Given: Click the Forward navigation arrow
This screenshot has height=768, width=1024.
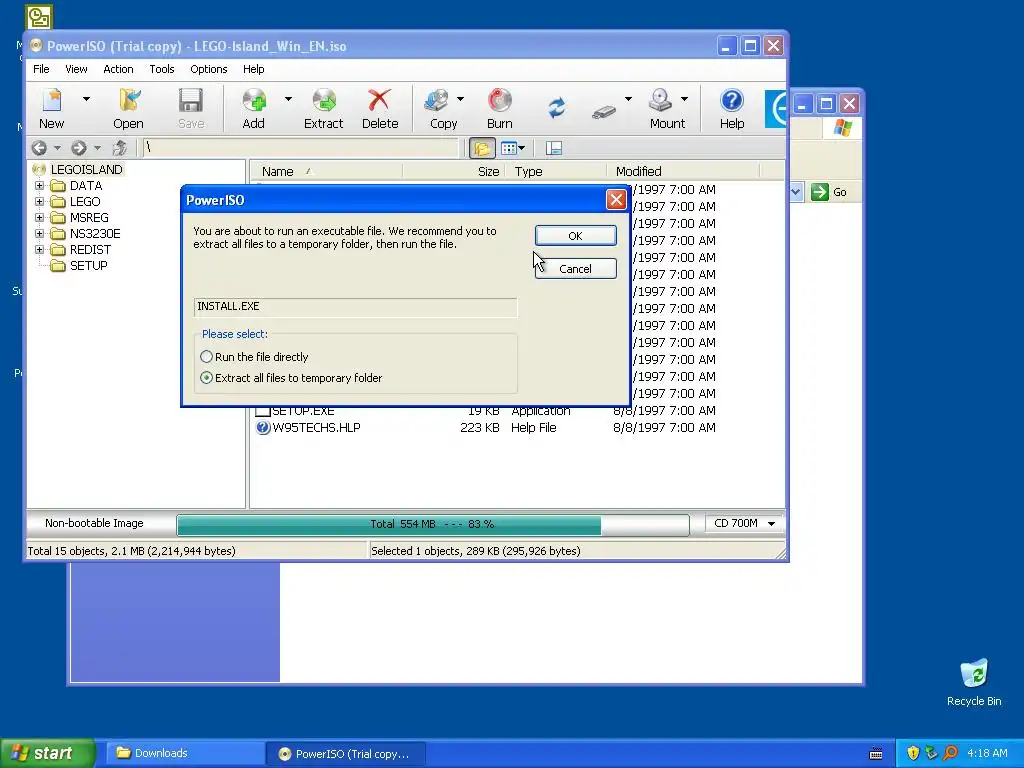Looking at the screenshot, I should pyautogui.click(x=79, y=148).
